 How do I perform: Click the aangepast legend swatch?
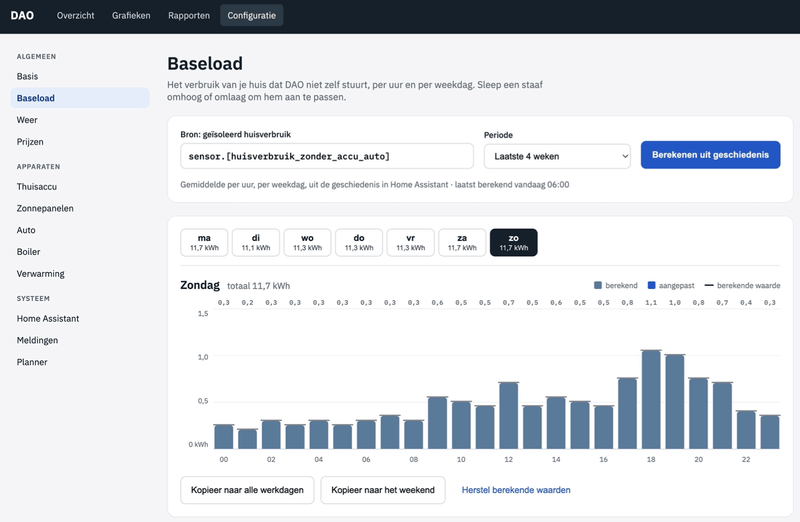pos(652,285)
